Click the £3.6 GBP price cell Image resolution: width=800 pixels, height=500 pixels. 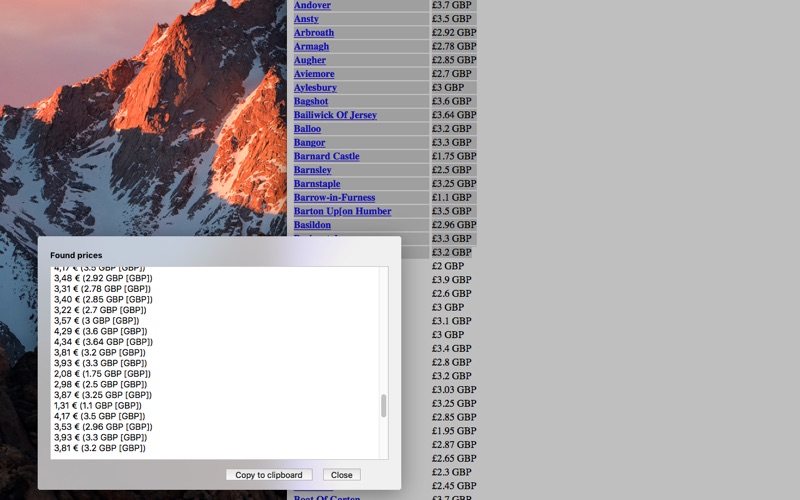tap(452, 102)
